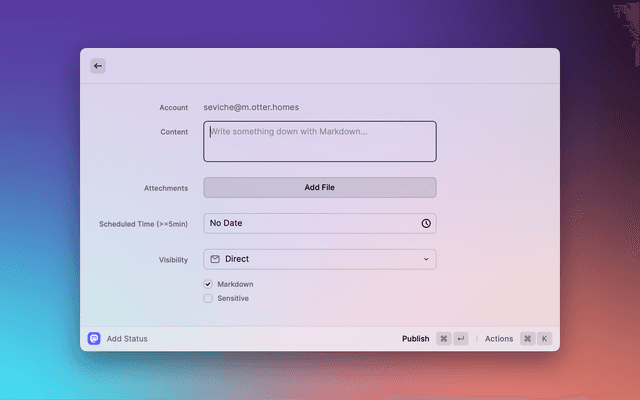640x400 pixels.
Task: Click the Add Status title
Action: click(127, 339)
